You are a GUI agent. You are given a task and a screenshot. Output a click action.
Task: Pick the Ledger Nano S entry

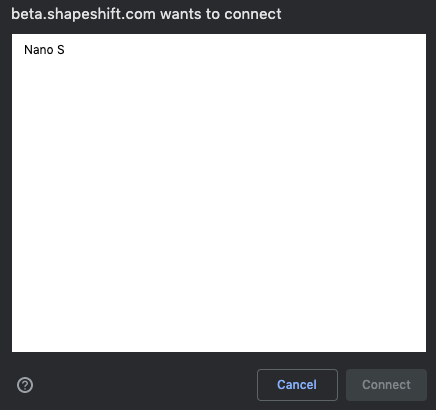(44, 50)
